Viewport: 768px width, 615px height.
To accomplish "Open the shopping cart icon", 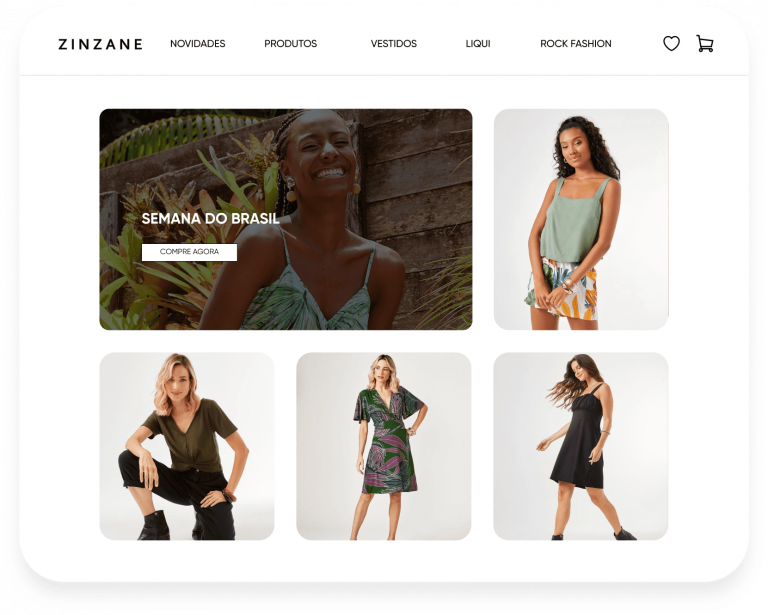I will (704, 44).
